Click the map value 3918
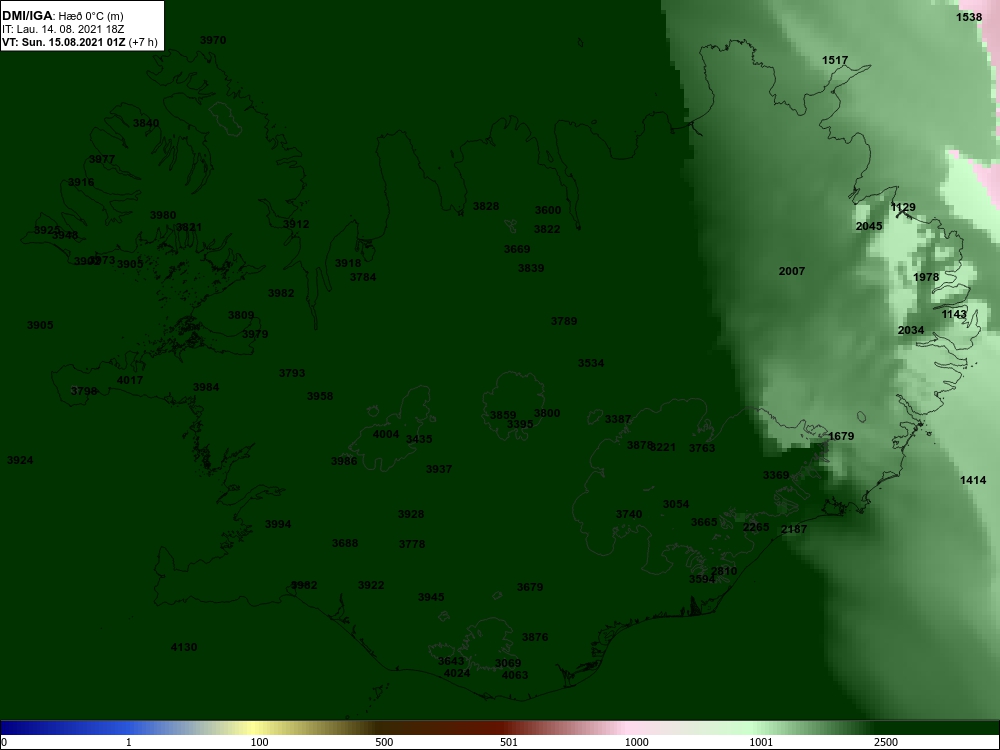This screenshot has width=1000, height=750. (x=348, y=263)
